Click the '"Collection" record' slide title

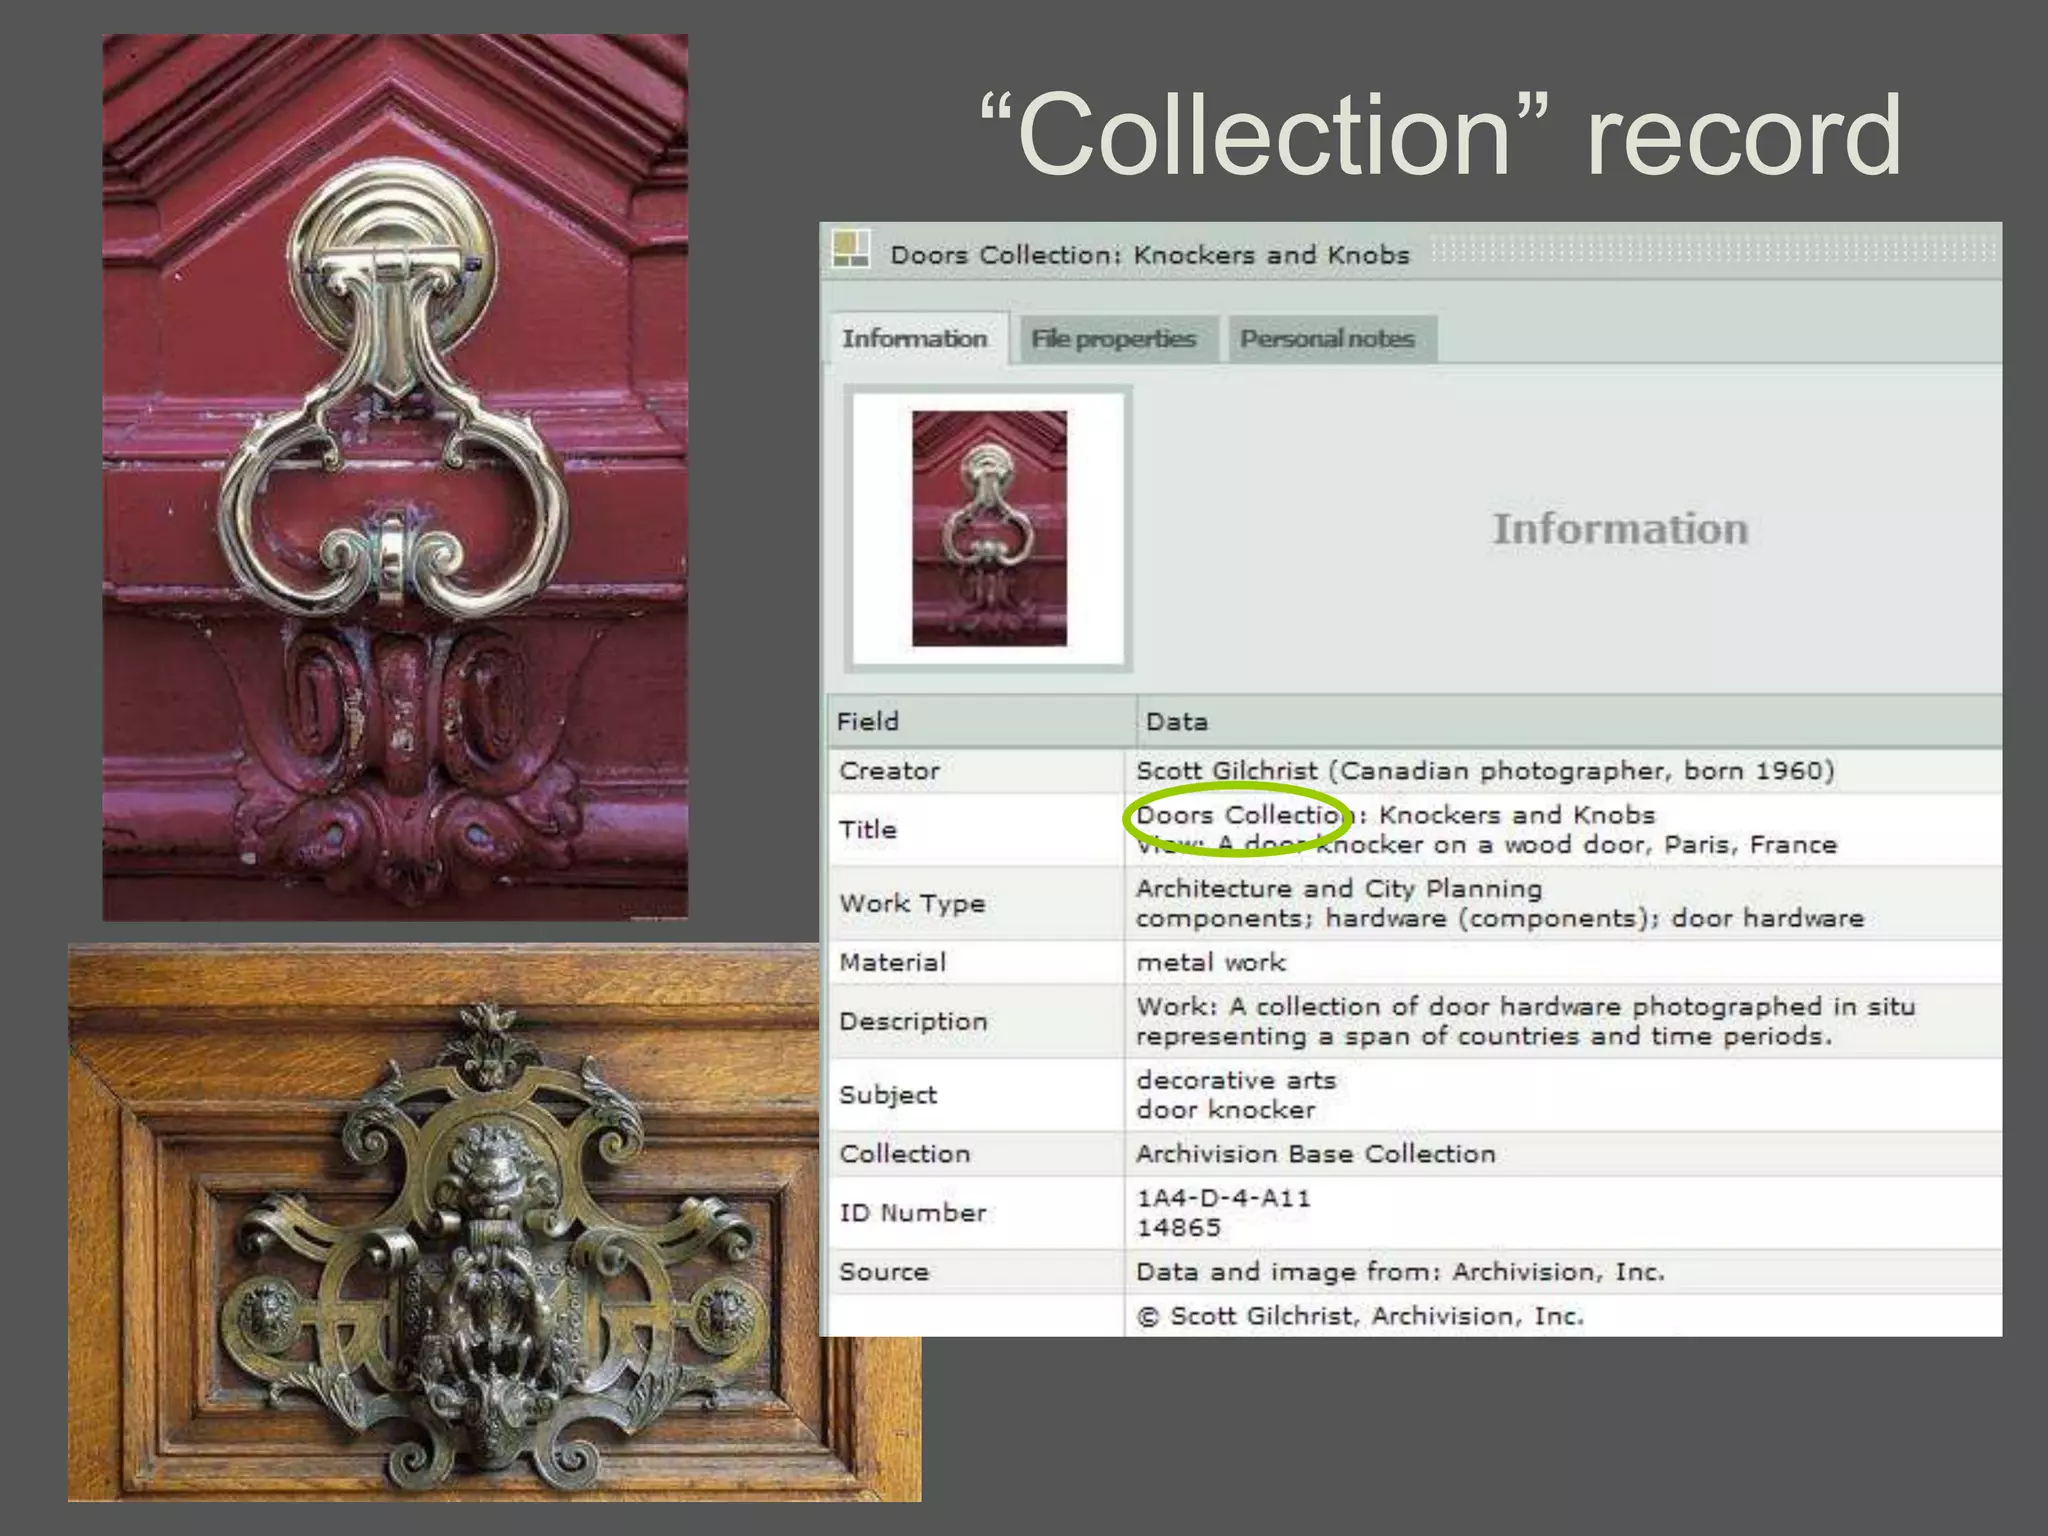click(1440, 135)
